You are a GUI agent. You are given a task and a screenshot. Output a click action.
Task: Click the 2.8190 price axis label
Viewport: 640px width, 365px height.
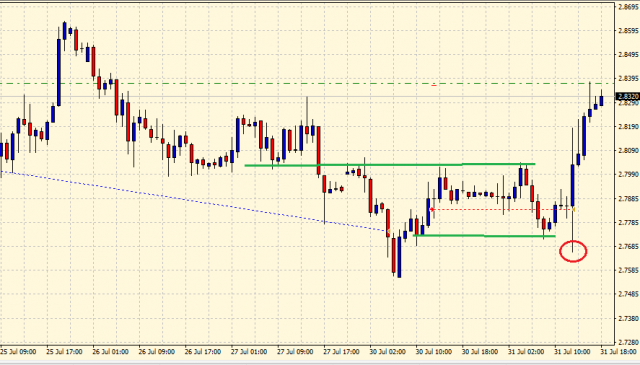(629, 127)
